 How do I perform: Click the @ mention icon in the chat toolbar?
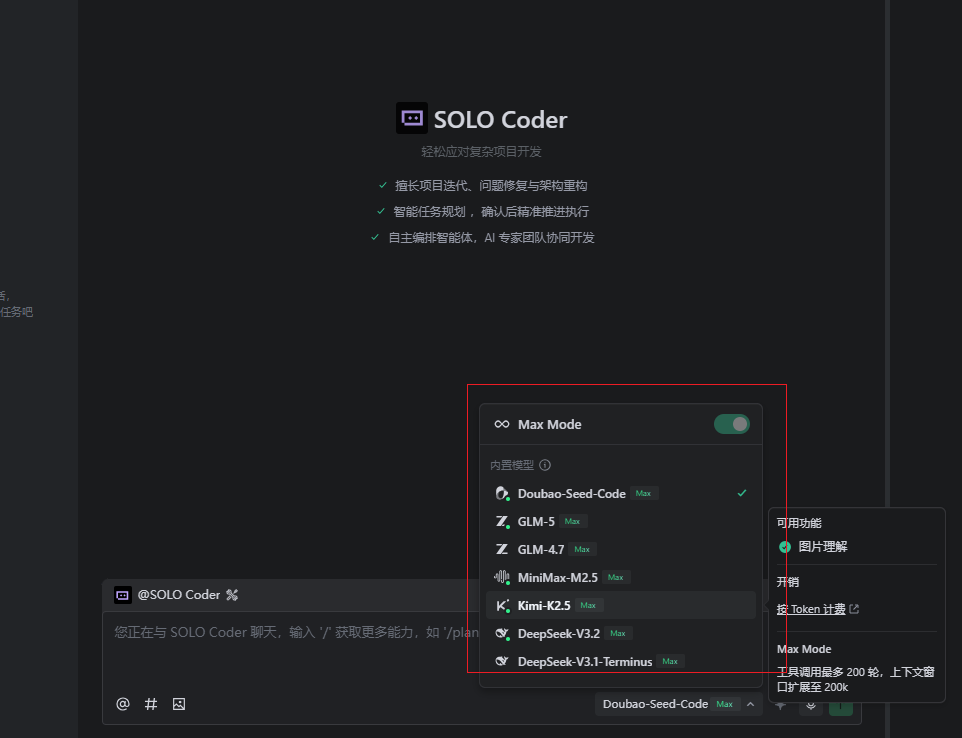click(x=123, y=704)
